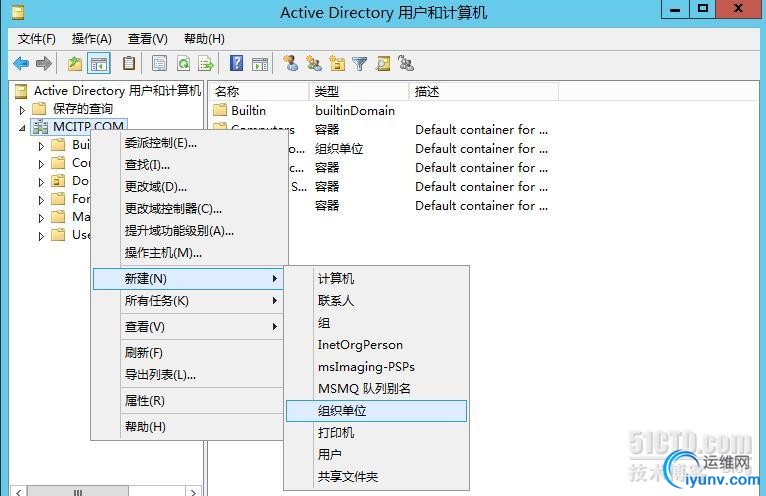Choose 刷新(F) from context menu
Image resolution: width=766 pixels, height=496 pixels.
[x=188, y=352]
